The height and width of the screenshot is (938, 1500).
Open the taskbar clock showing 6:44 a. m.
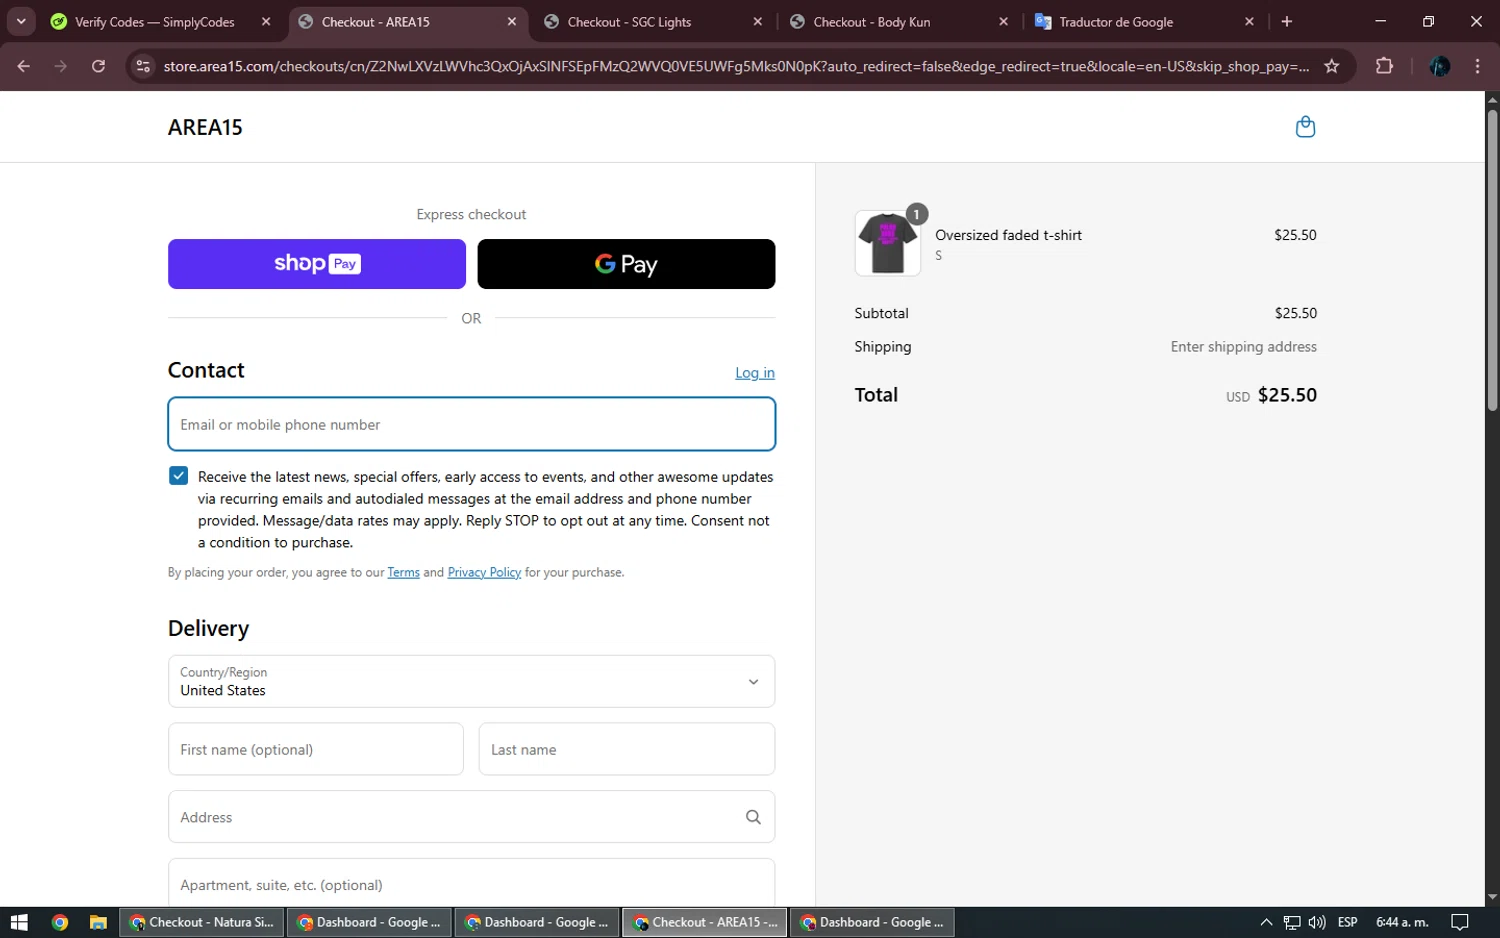click(1402, 922)
